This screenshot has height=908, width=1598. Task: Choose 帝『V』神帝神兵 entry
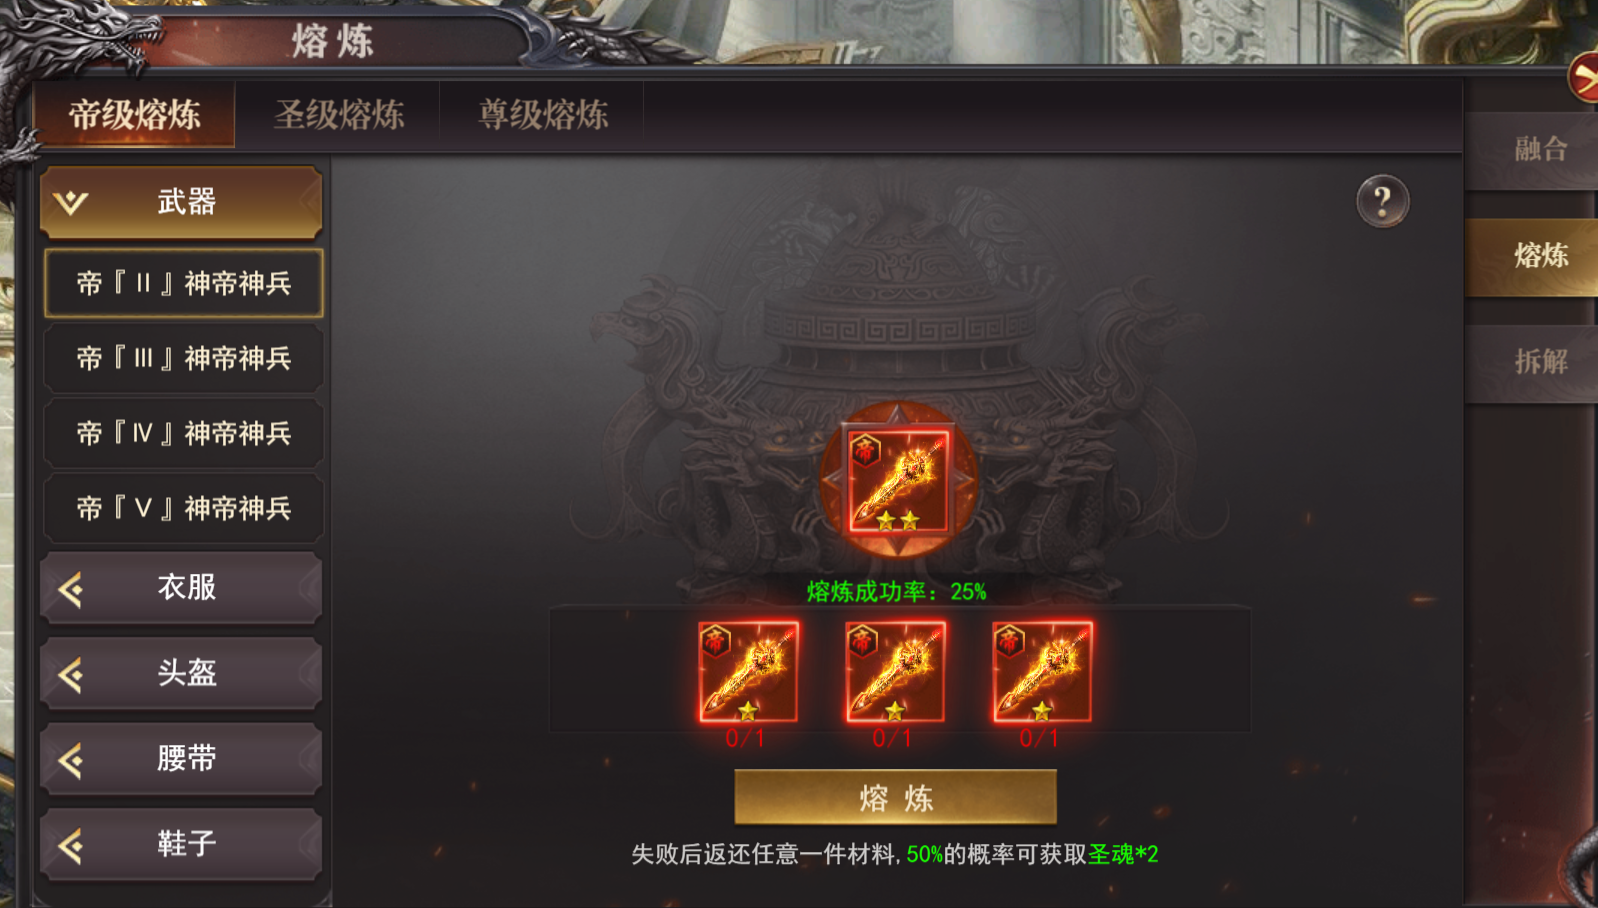(x=184, y=508)
